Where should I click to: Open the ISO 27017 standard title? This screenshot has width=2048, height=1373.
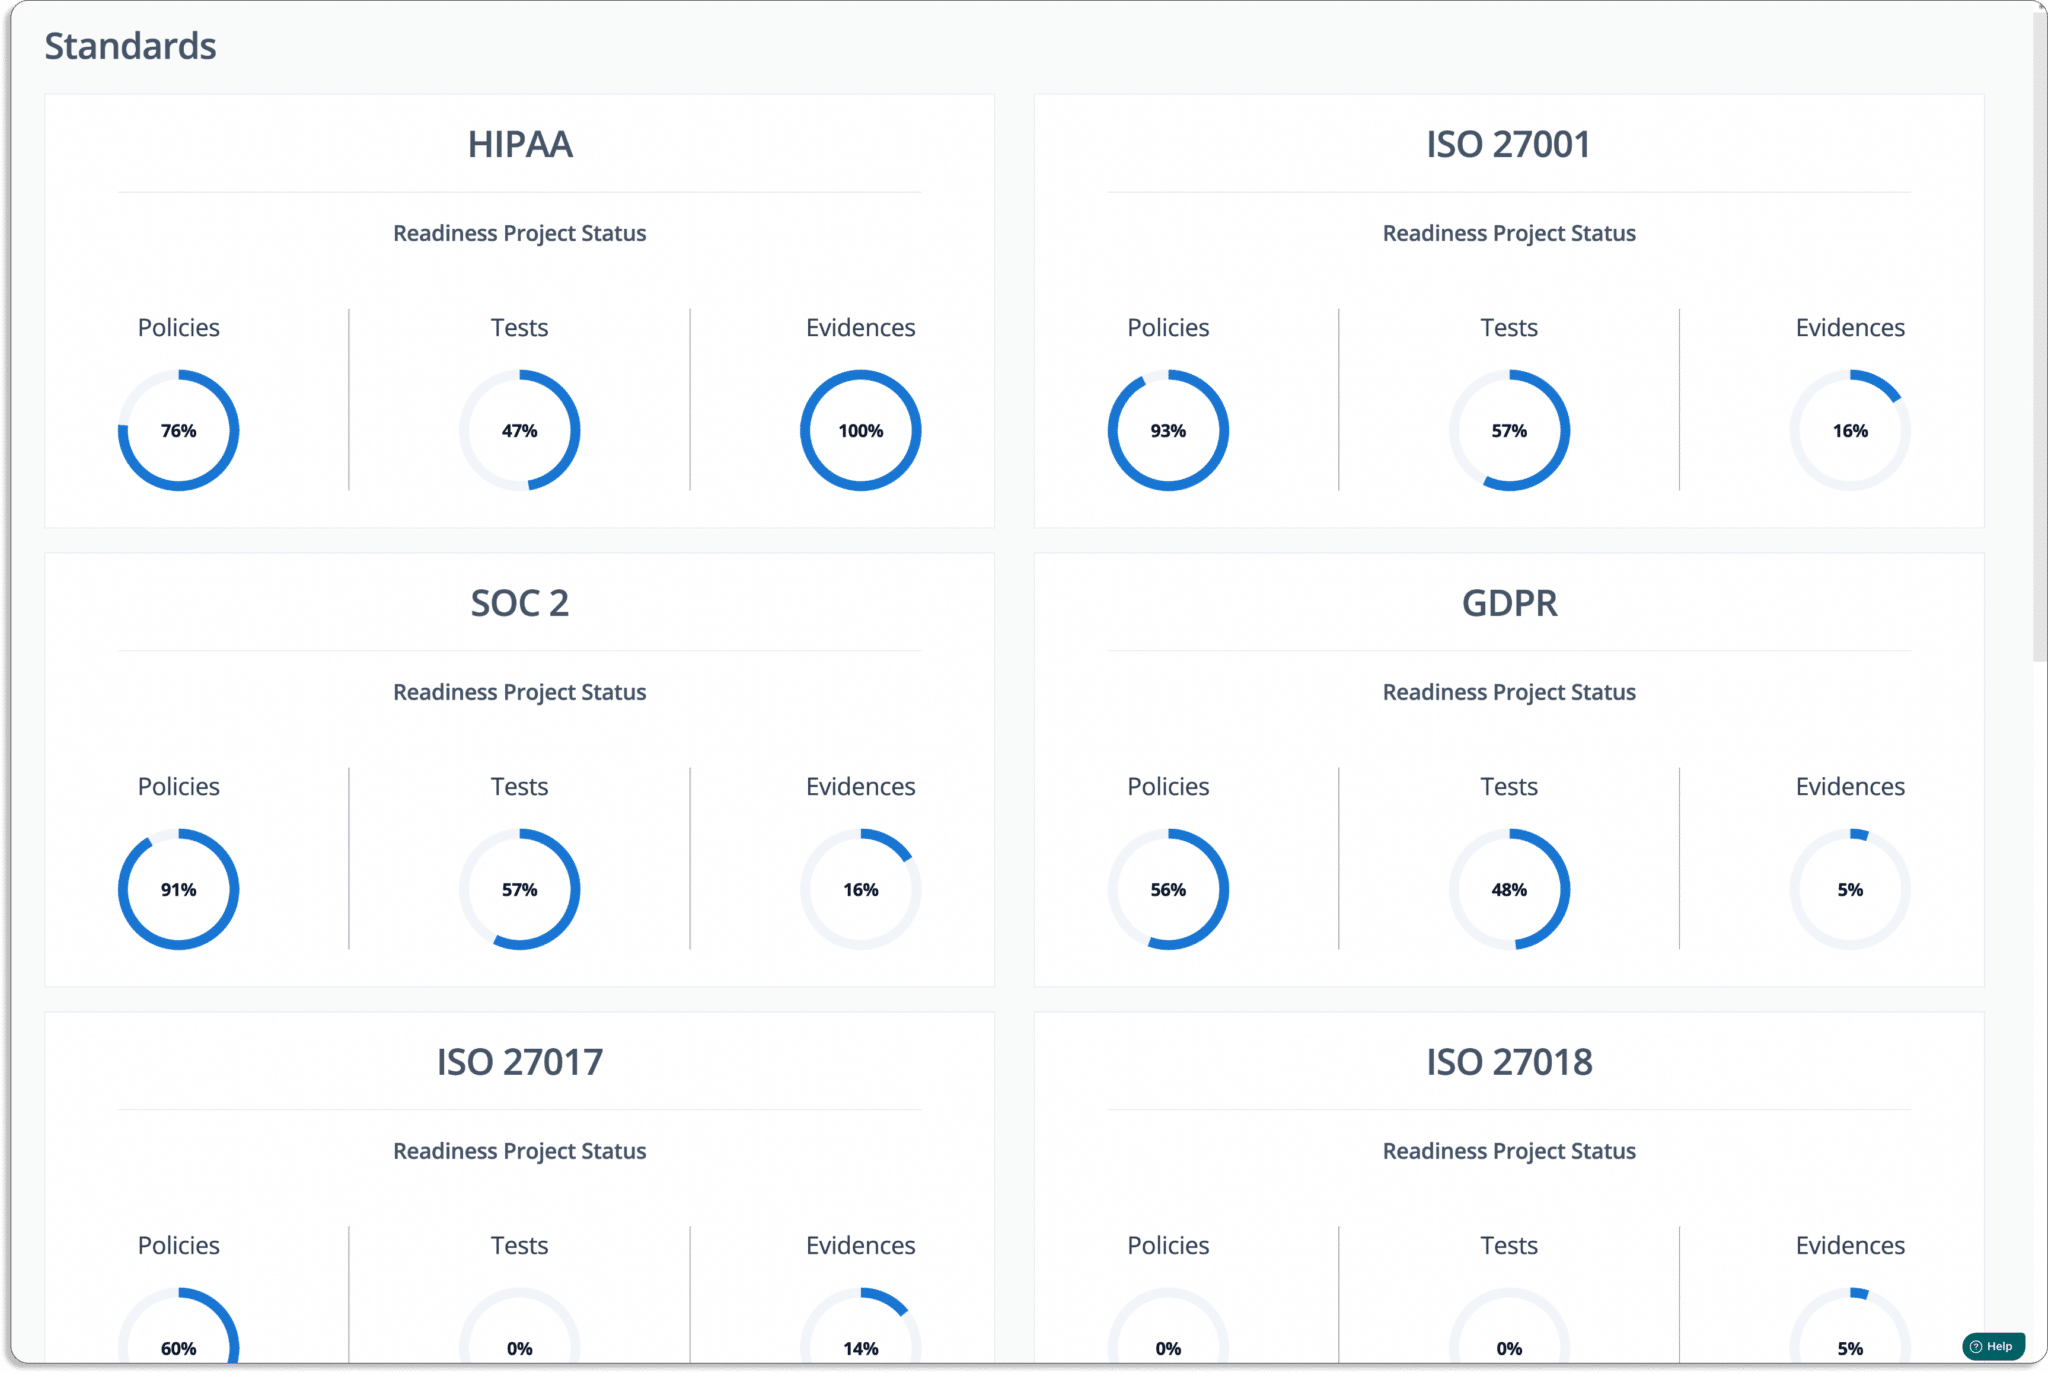click(x=520, y=1062)
